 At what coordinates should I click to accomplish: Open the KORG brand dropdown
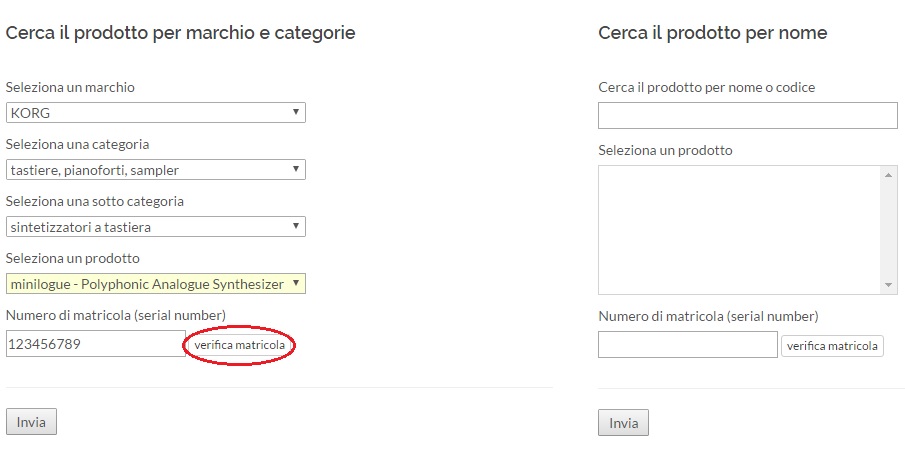[x=155, y=113]
